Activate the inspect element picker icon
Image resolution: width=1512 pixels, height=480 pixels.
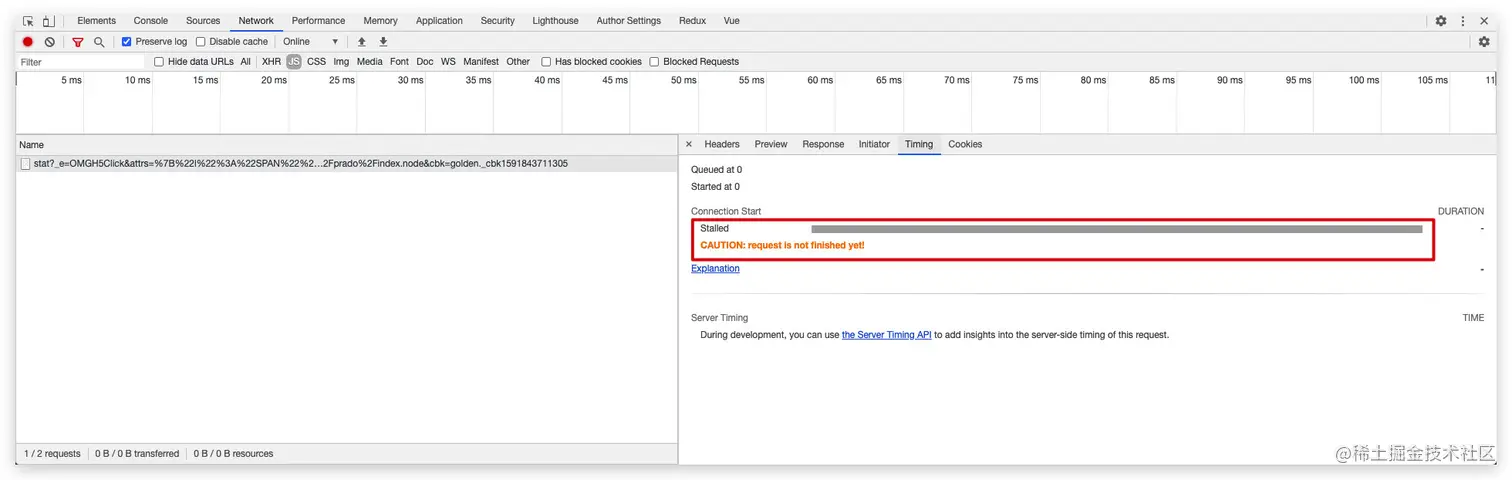click(28, 21)
